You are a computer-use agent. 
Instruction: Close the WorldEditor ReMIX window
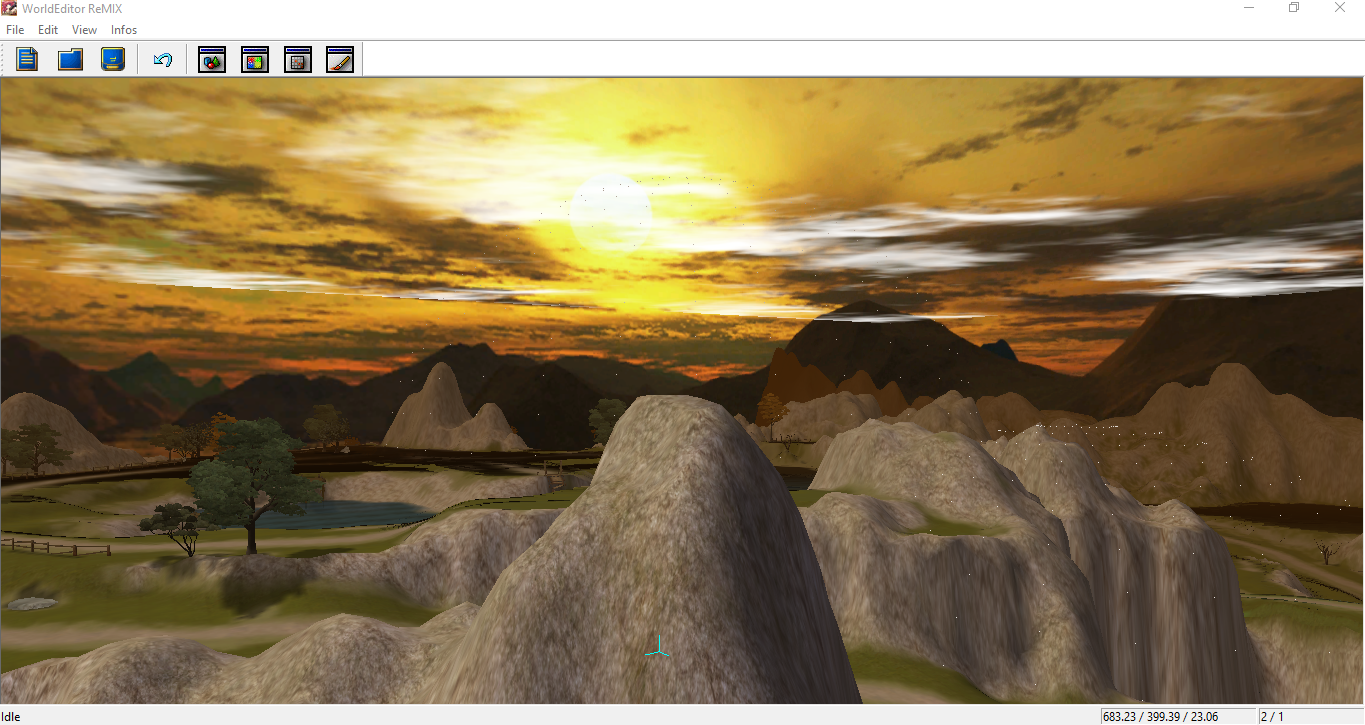(1340, 8)
